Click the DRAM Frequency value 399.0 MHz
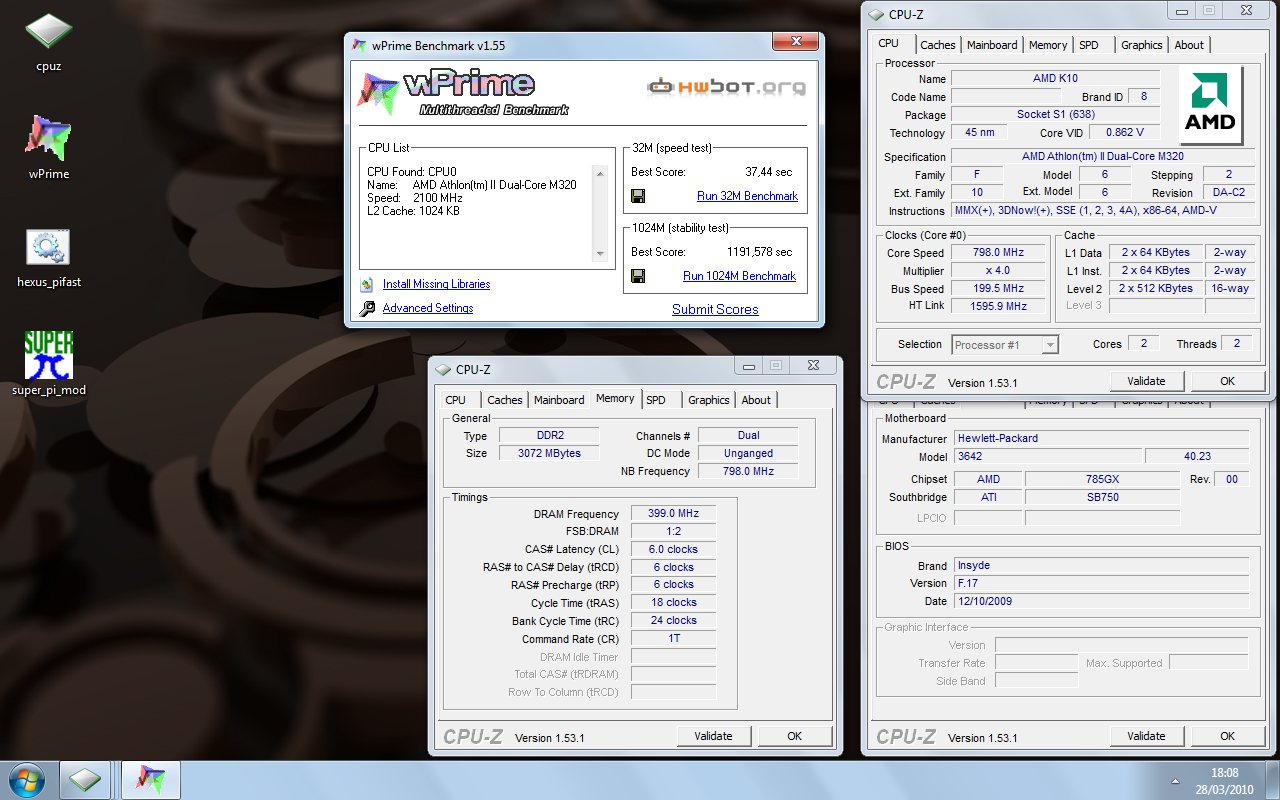 click(673, 514)
